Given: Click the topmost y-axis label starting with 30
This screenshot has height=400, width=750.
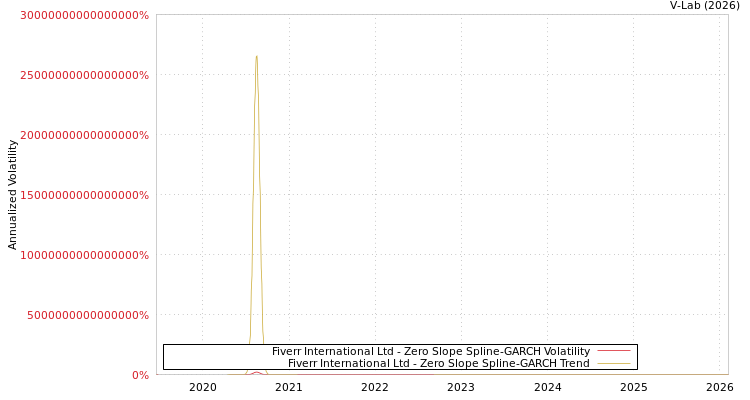Looking at the screenshot, I should [x=84, y=15].
